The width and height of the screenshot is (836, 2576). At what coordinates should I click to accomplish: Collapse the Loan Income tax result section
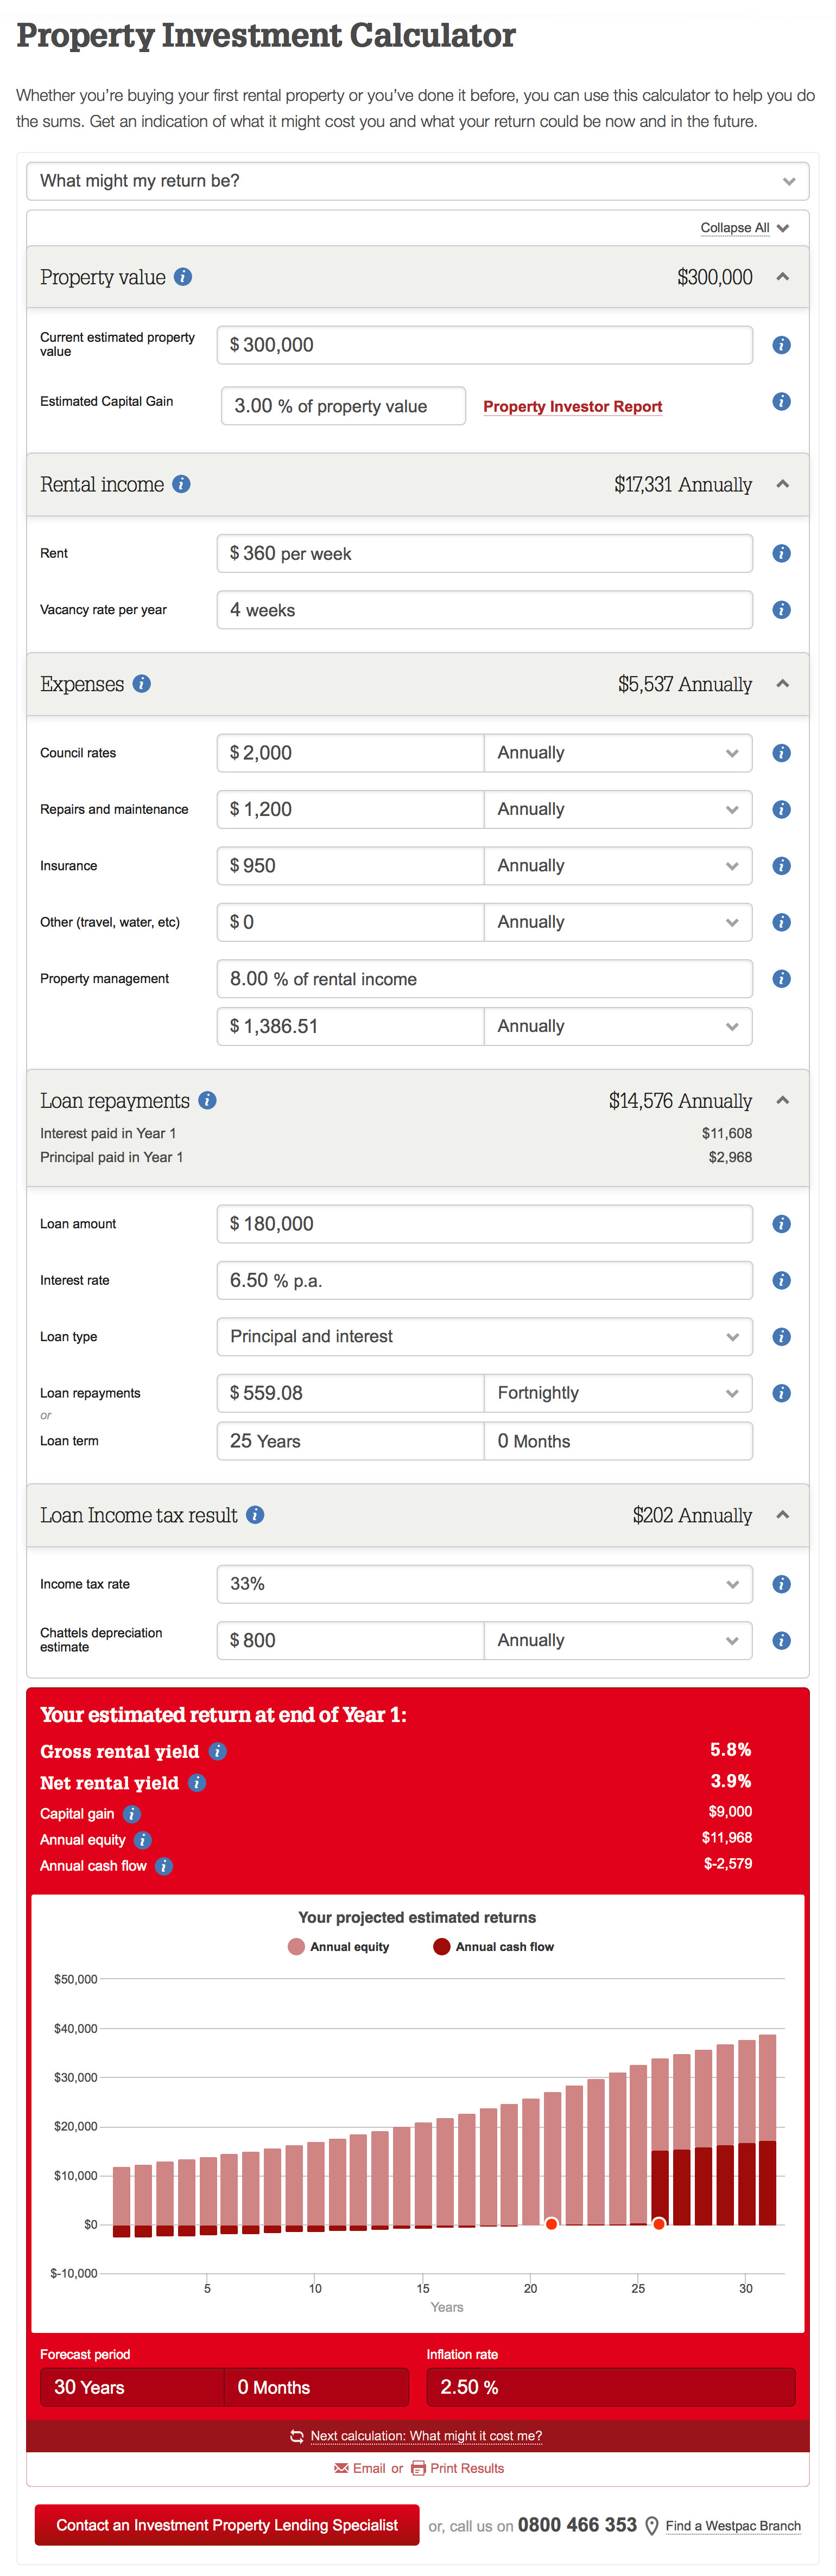783,1515
